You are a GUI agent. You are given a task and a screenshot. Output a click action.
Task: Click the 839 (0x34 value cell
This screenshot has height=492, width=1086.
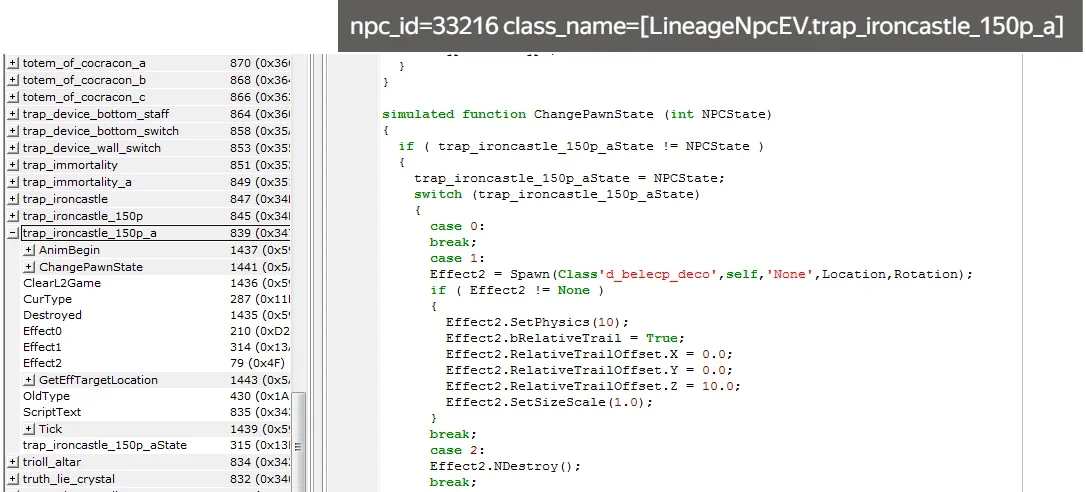click(260, 233)
